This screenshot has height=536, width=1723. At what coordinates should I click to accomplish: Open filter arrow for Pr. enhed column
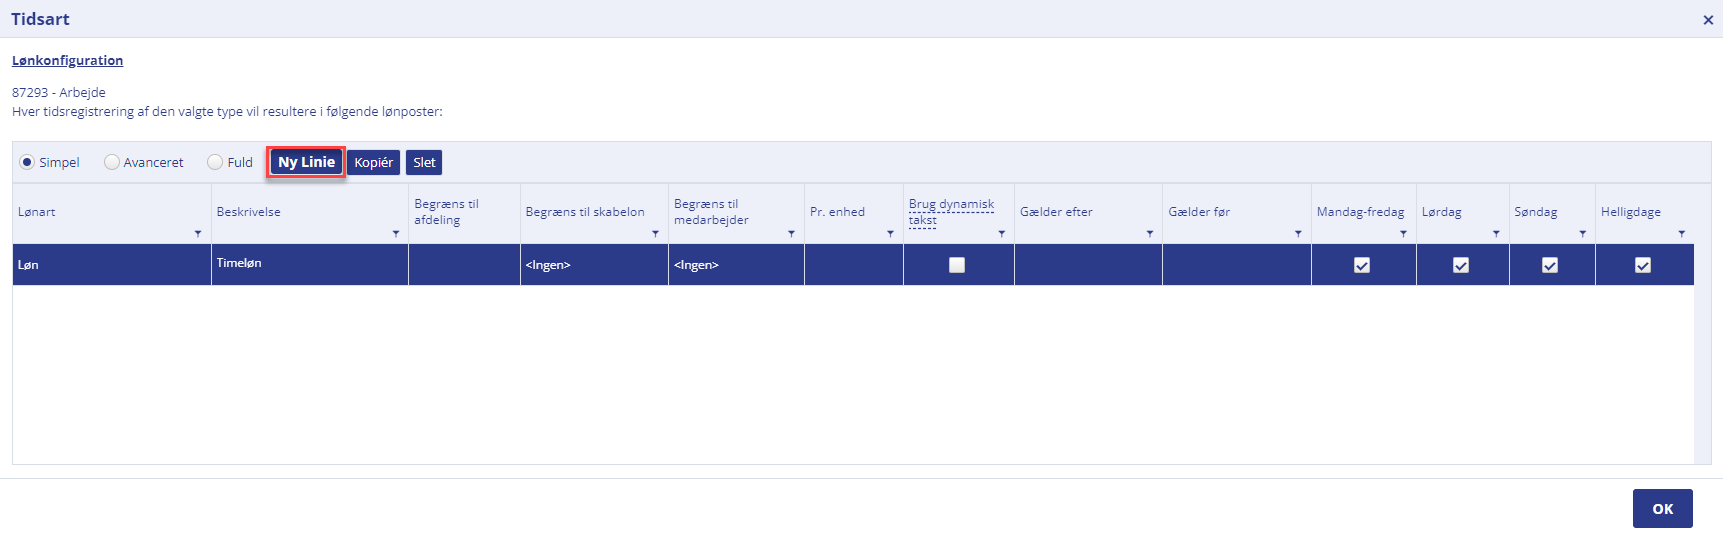click(891, 234)
